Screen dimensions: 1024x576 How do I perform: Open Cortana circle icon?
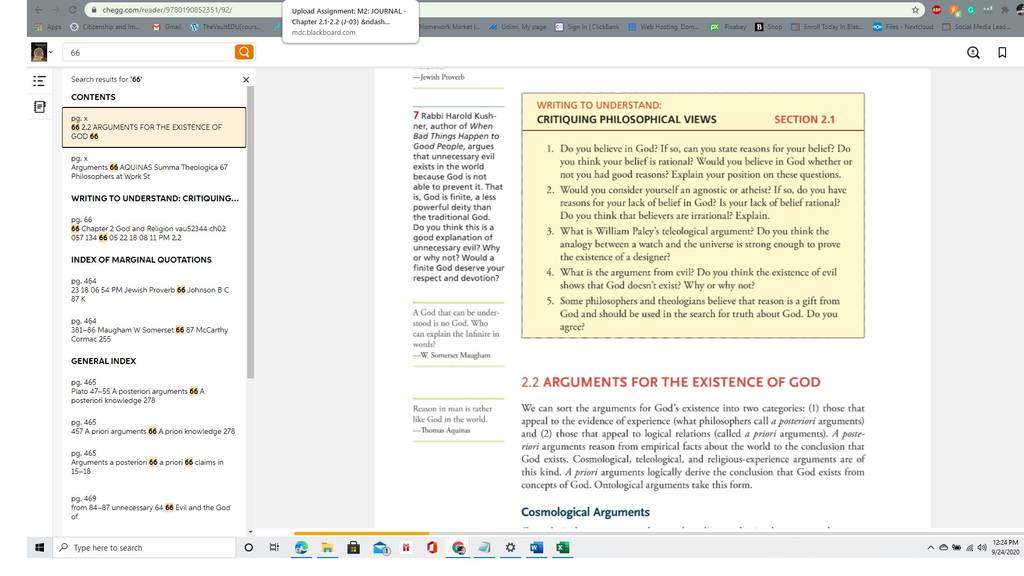click(x=248, y=547)
